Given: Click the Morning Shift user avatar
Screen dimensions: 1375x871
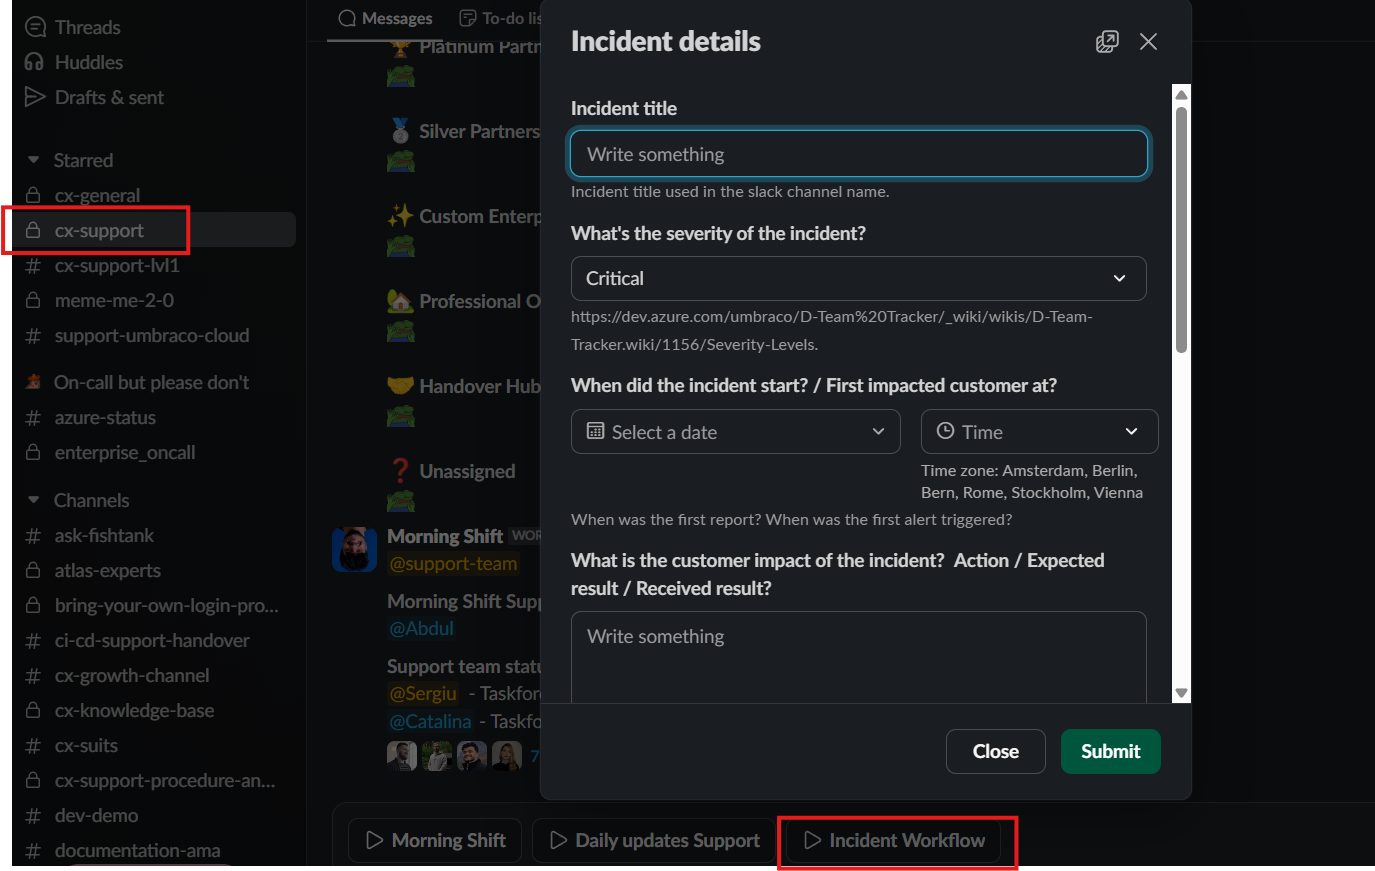Looking at the screenshot, I should [x=354, y=549].
